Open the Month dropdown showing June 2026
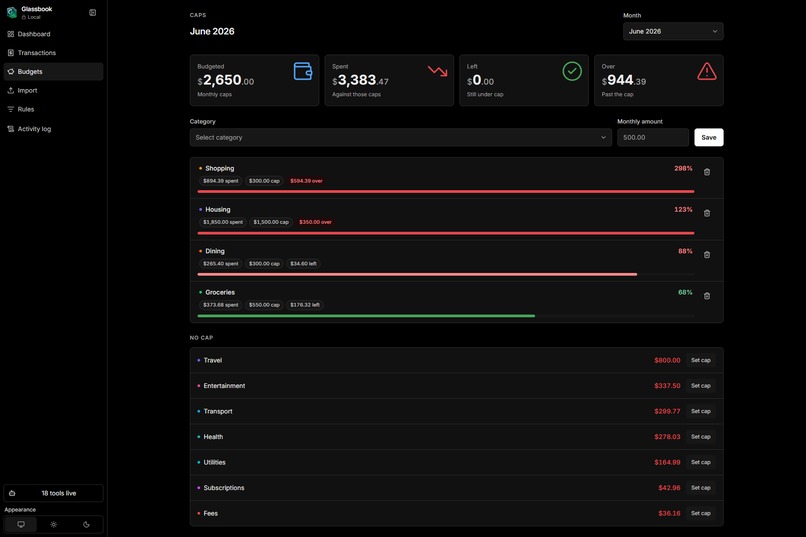This screenshot has height=537, width=806. 673,31
